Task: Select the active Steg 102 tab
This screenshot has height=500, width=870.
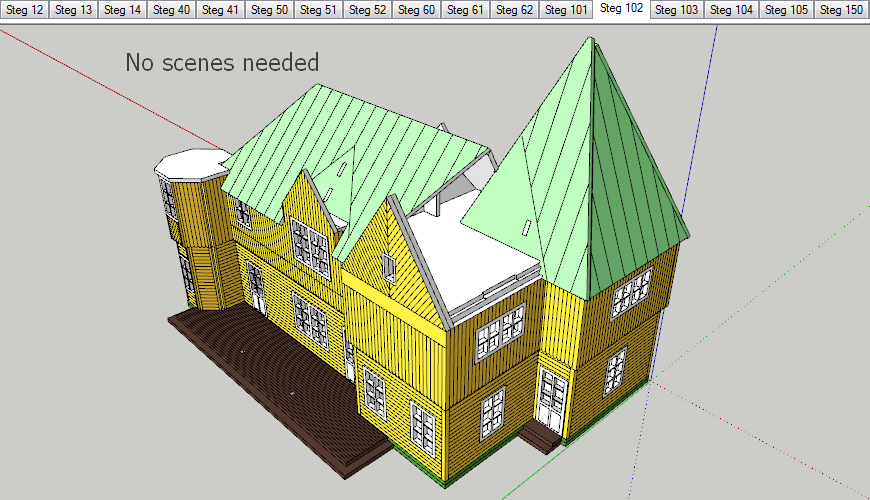Action: pyautogui.click(x=621, y=9)
